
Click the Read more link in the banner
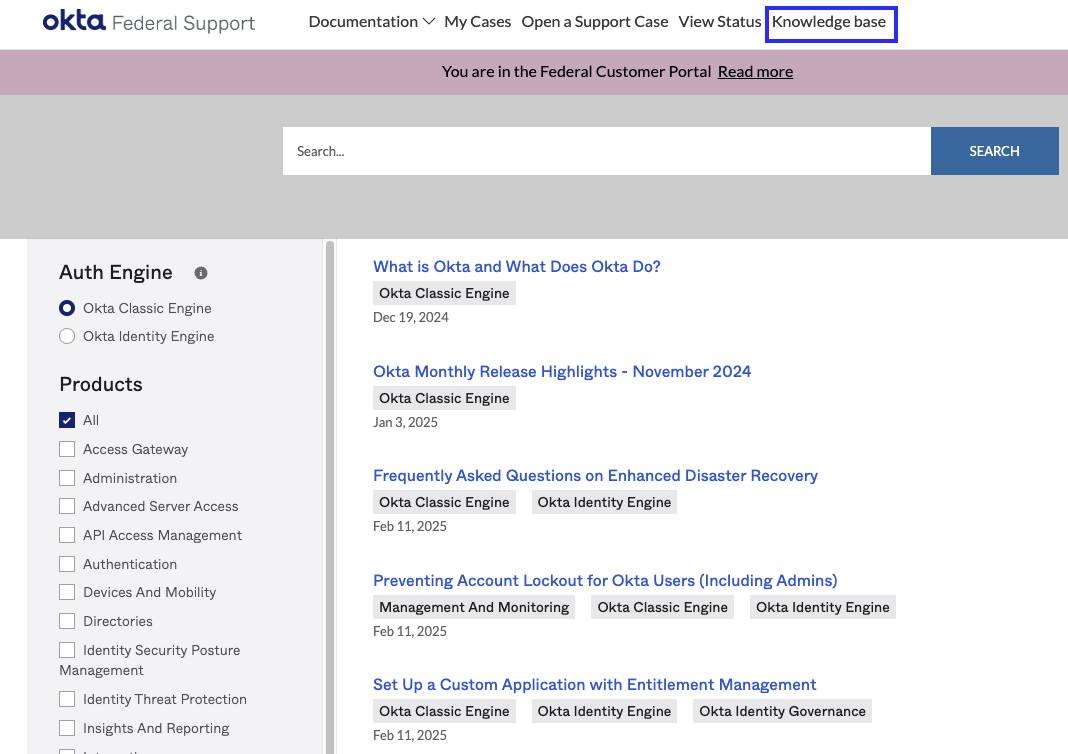755,71
